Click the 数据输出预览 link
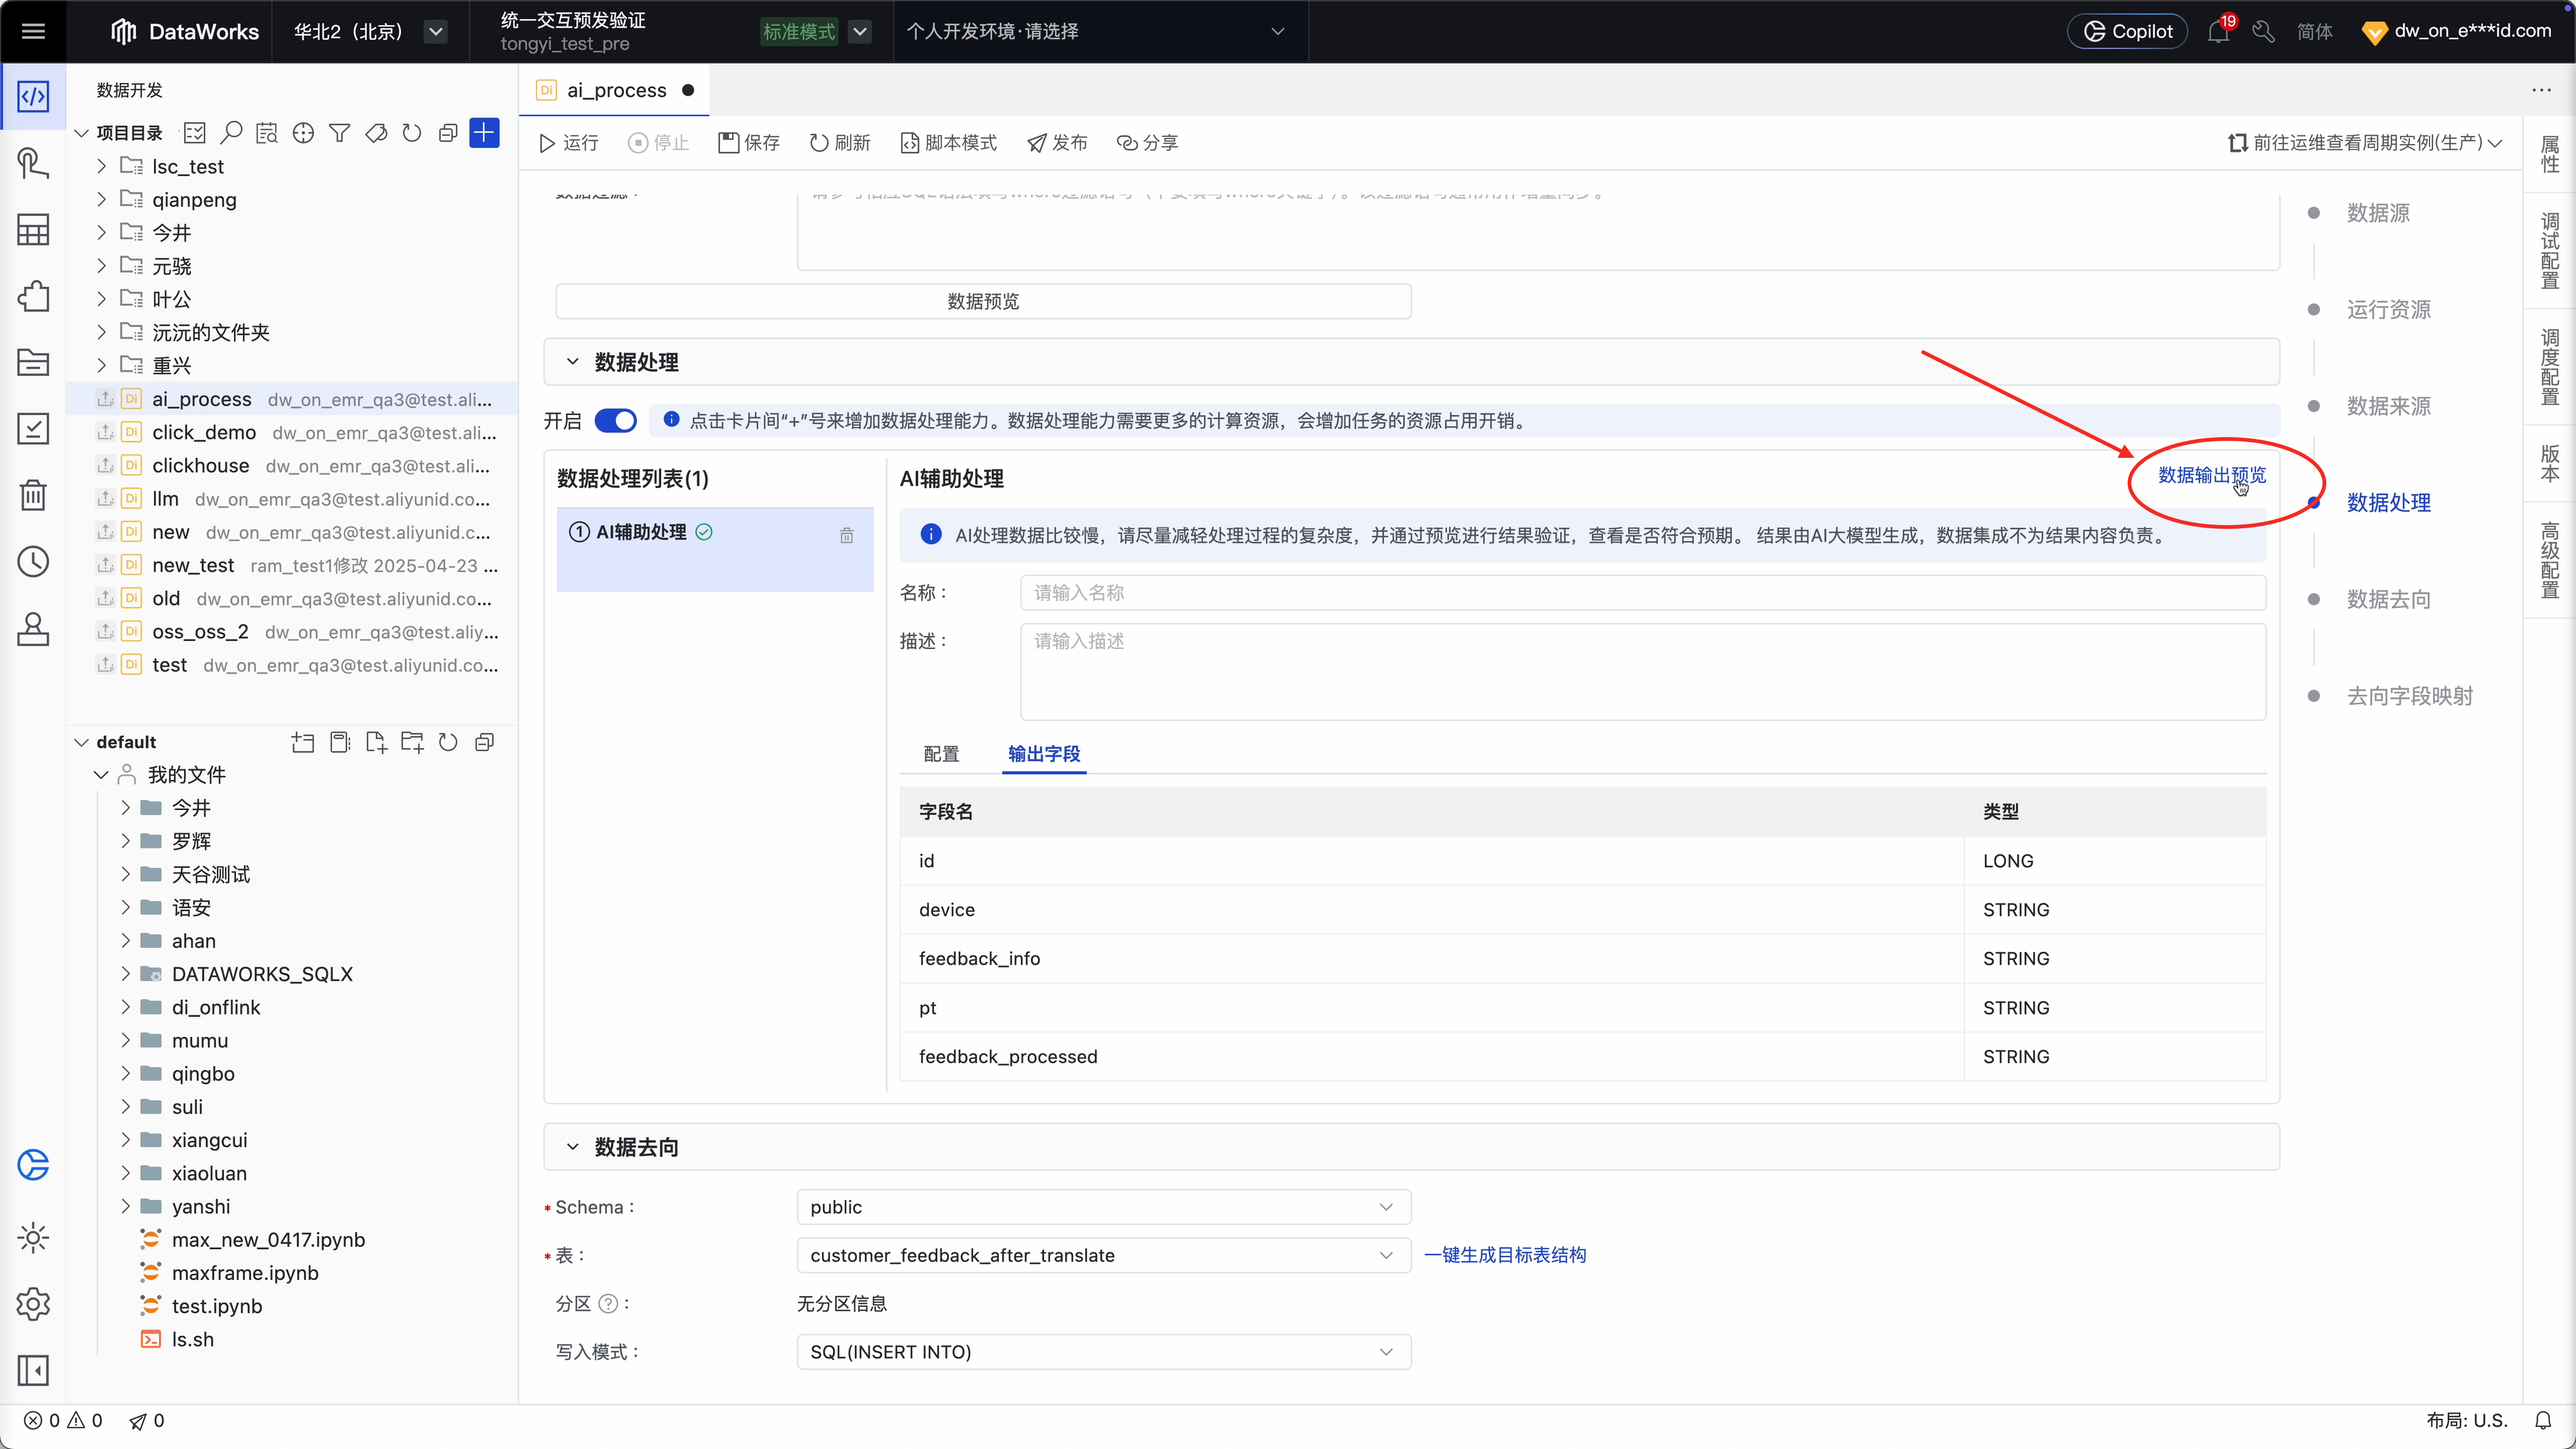2576x1449 pixels. pos(2211,475)
